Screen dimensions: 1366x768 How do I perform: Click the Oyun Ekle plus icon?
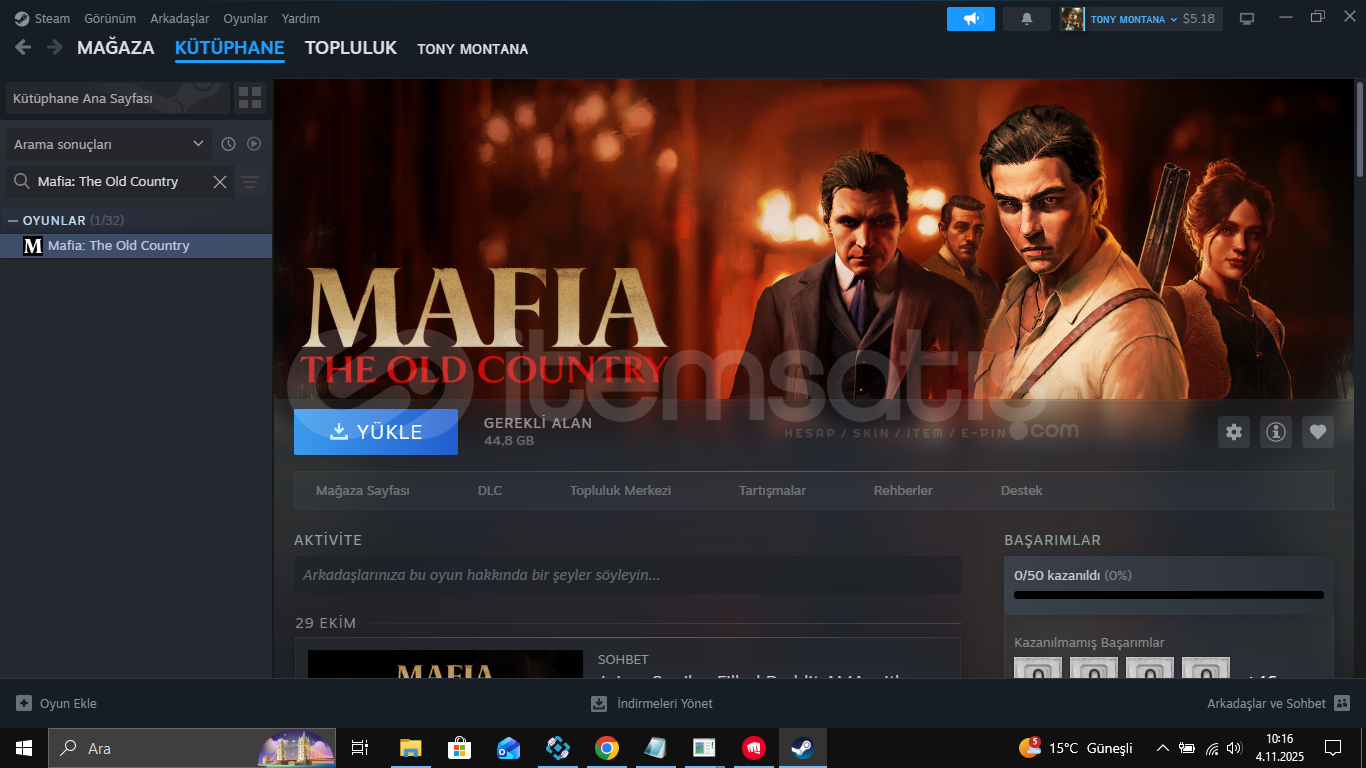click(24, 703)
